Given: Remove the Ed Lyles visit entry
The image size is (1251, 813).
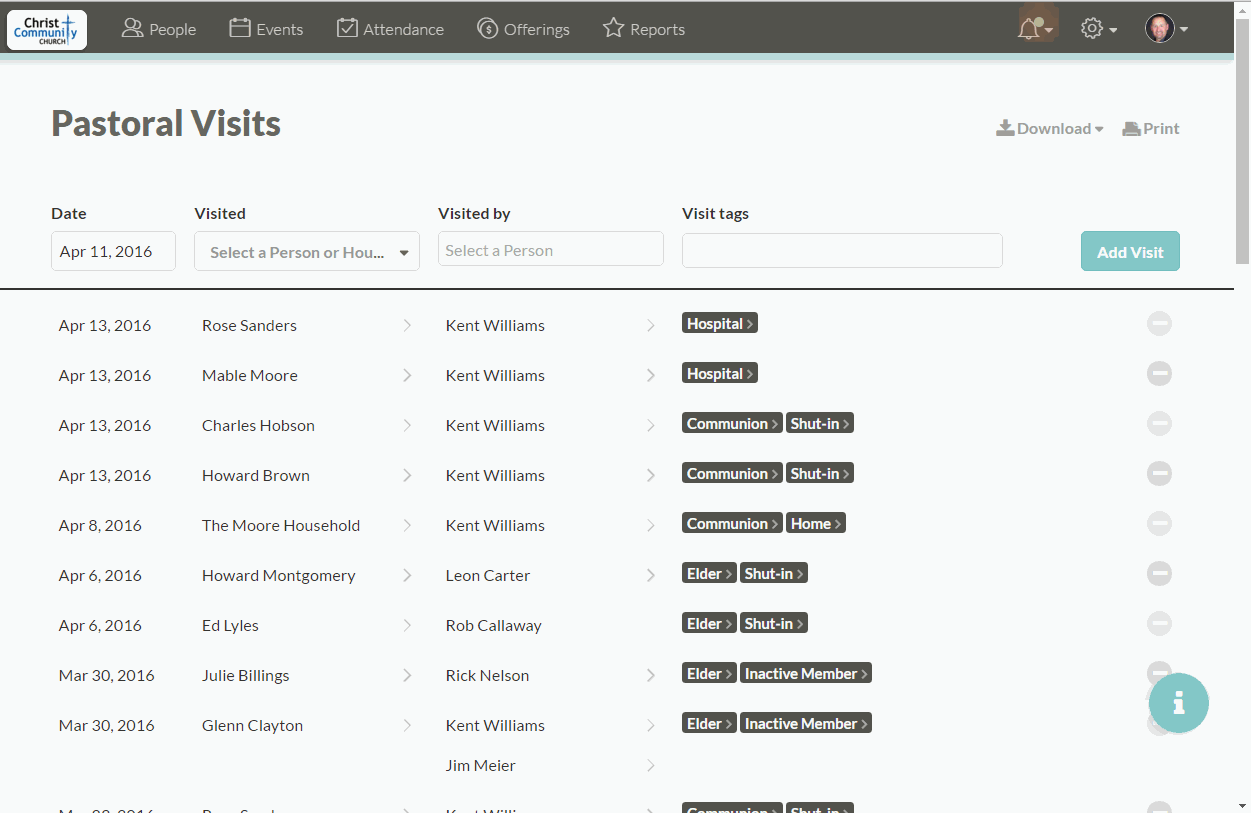Looking at the screenshot, I should 1159,623.
